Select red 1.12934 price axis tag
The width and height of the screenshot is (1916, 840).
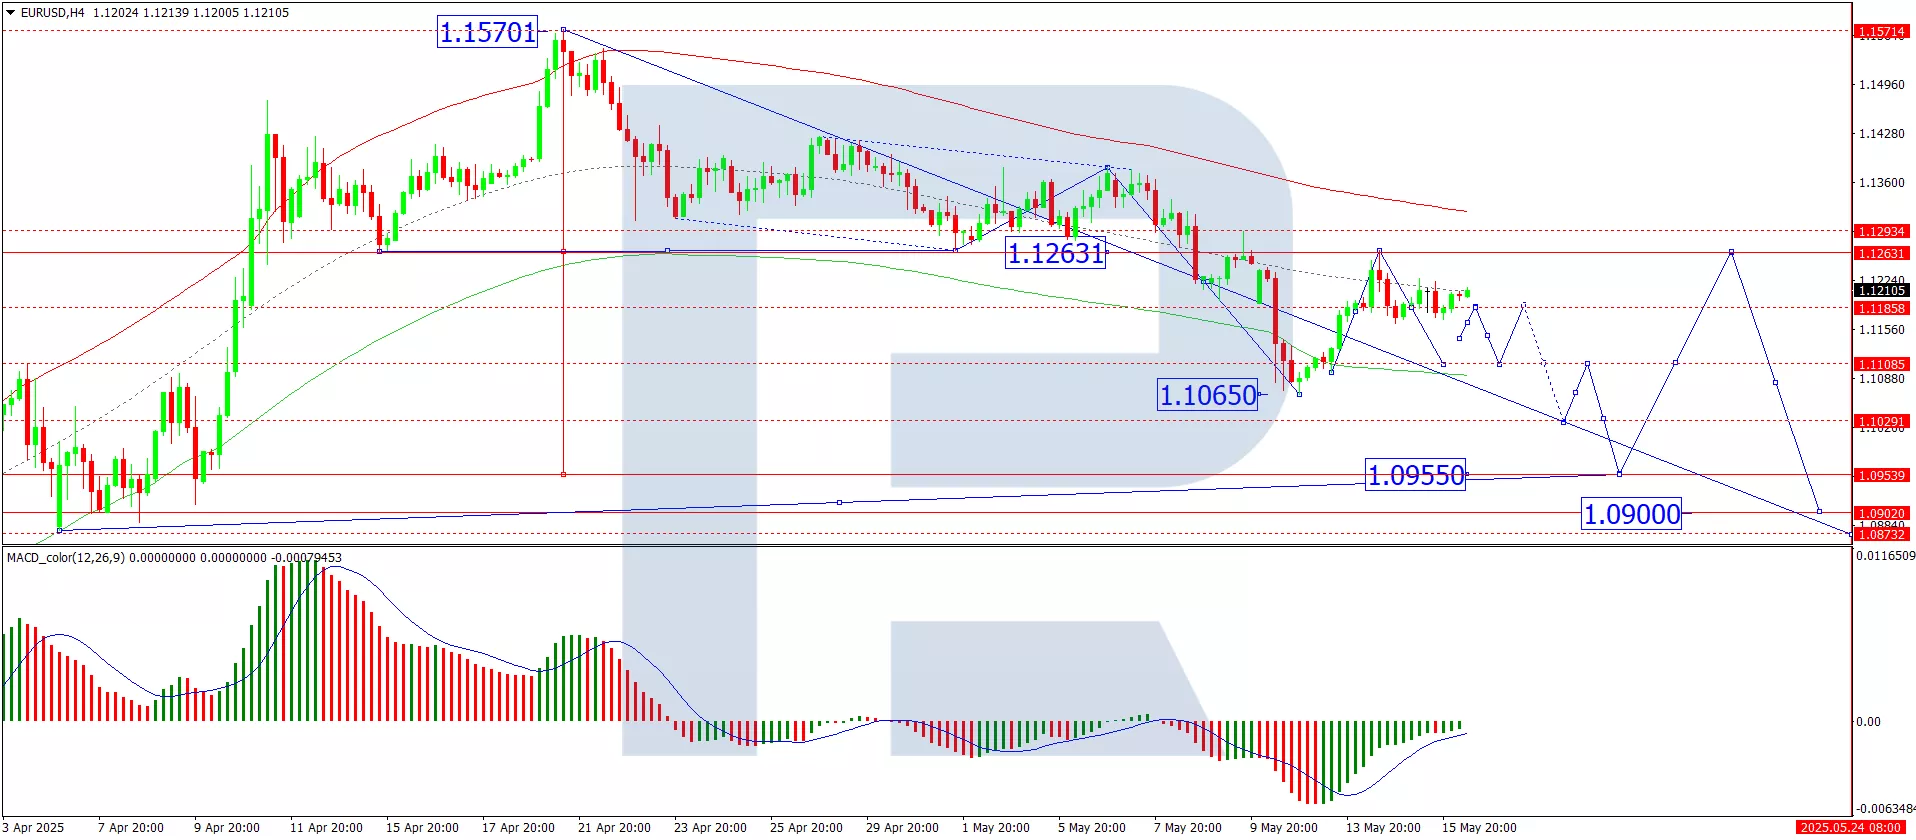pos(1881,231)
